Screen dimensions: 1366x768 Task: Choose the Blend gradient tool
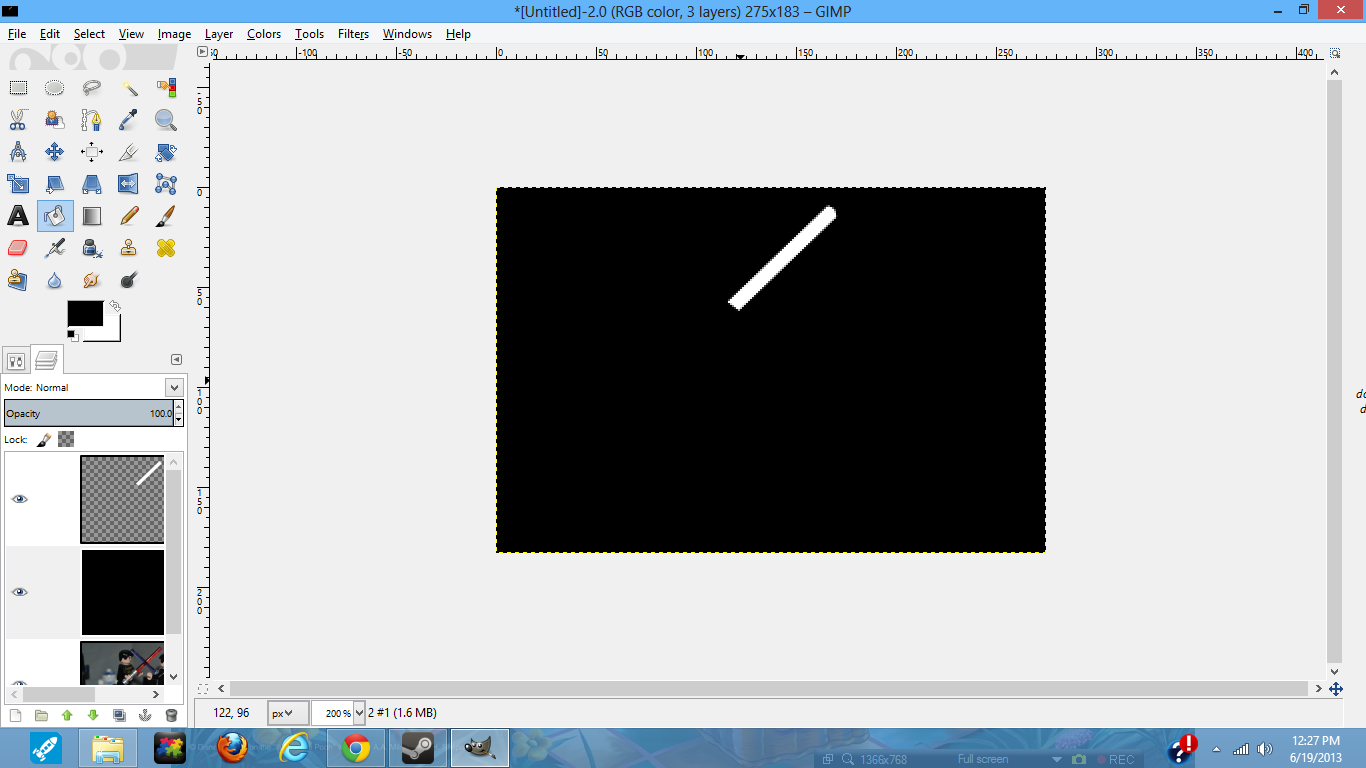point(91,215)
